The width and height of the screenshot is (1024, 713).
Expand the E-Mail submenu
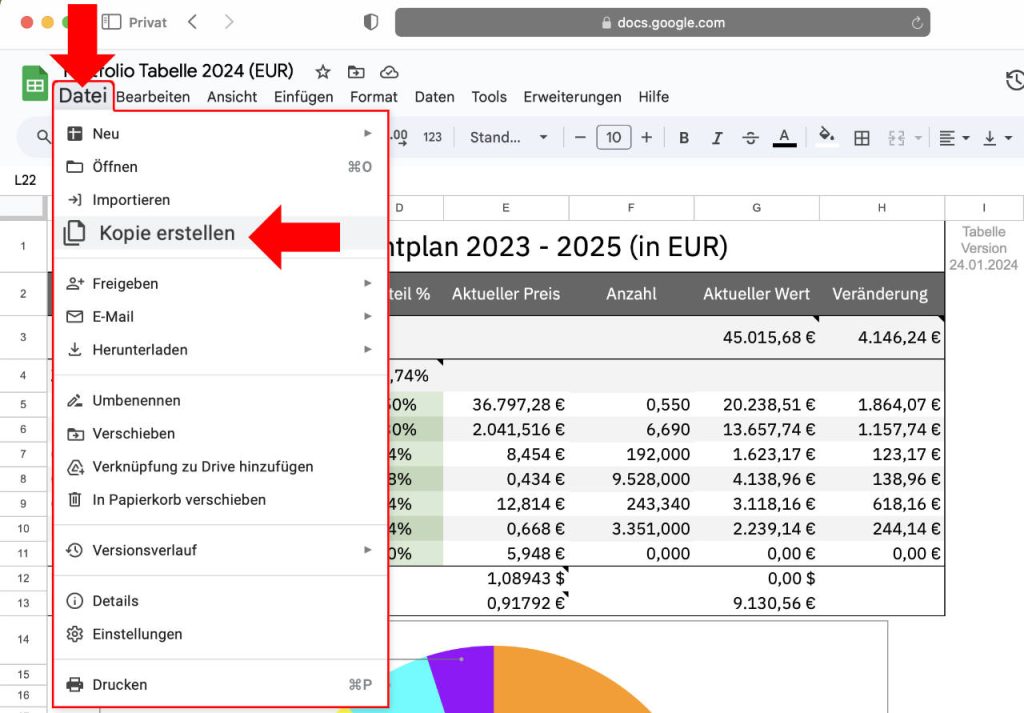coord(221,317)
